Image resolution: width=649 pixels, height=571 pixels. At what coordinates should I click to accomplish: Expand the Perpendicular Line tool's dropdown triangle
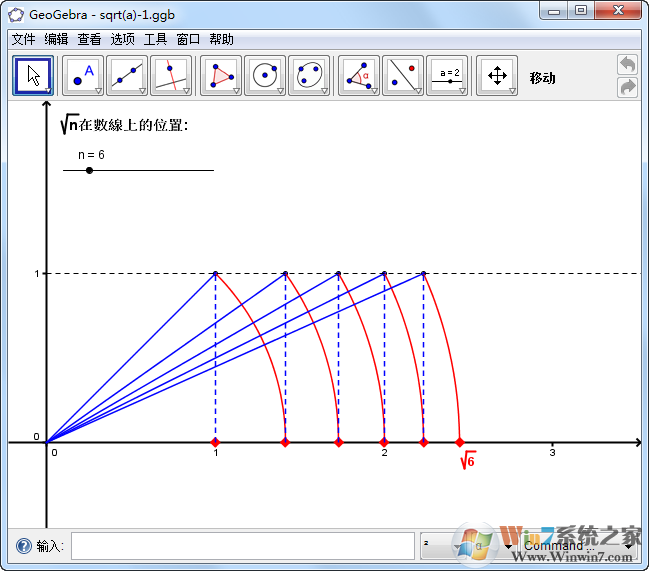click(x=186, y=91)
